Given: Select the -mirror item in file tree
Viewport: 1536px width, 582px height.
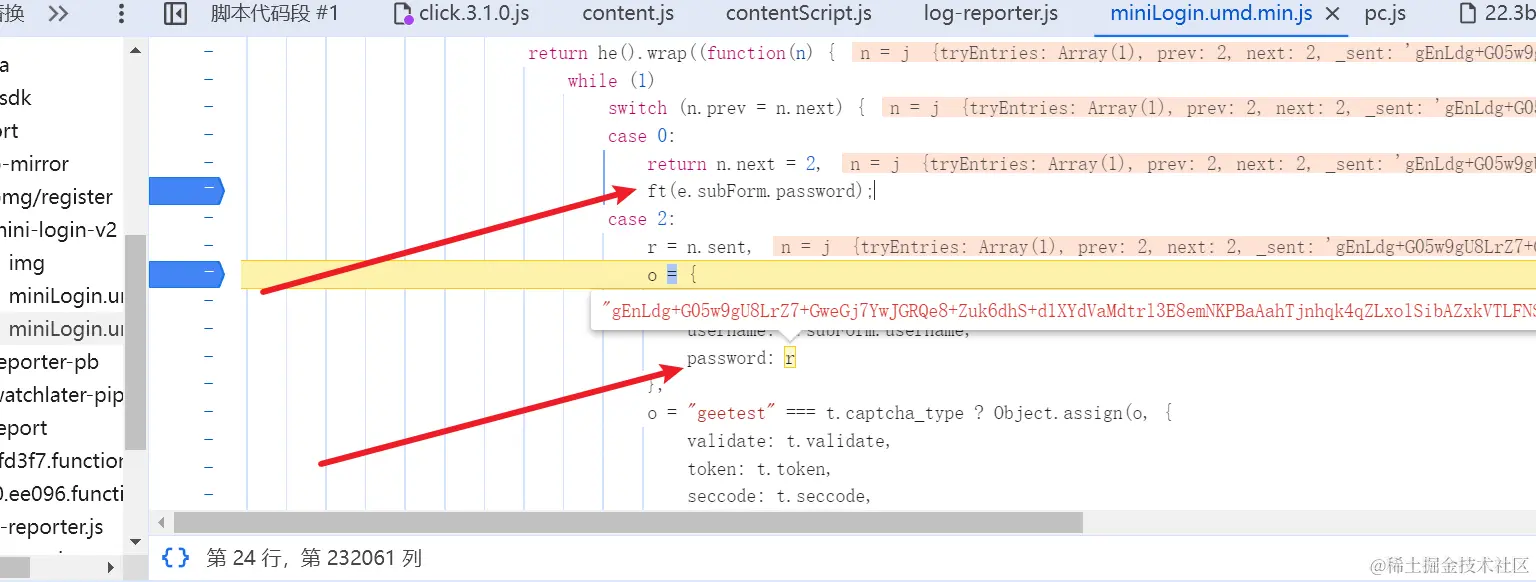Looking at the screenshot, I should coord(34,164).
